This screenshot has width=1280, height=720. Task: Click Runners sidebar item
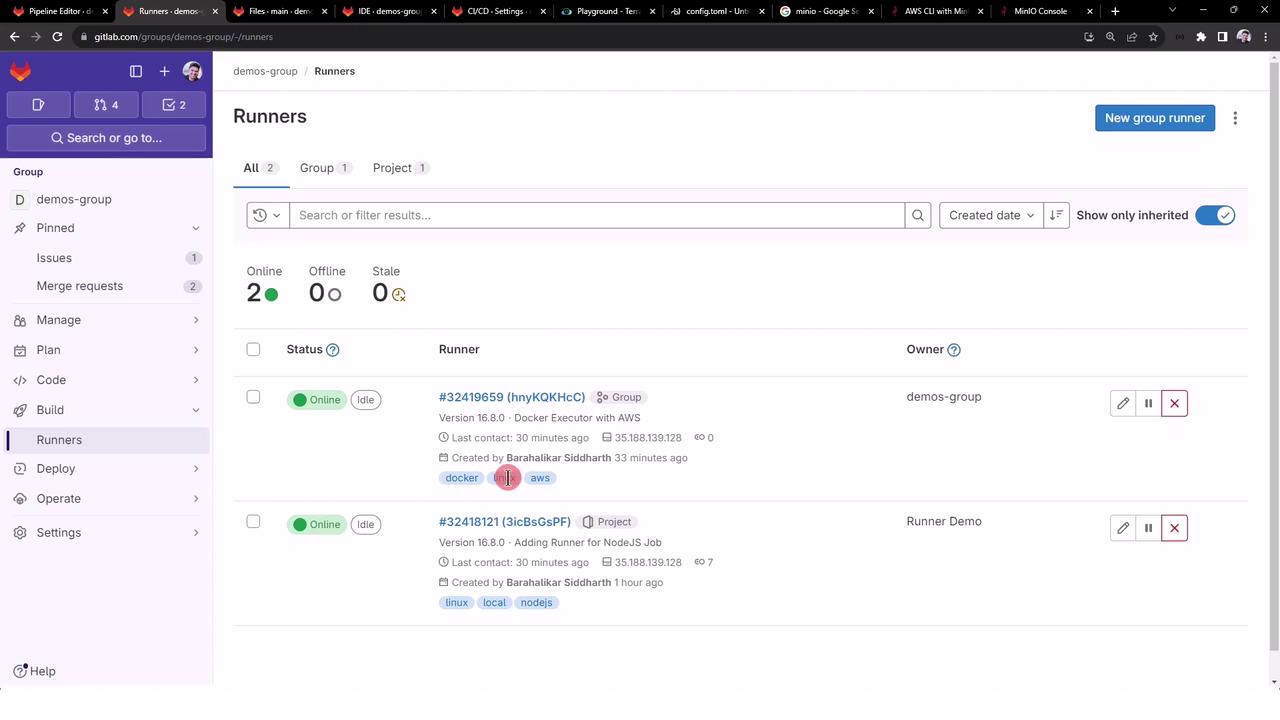(x=106, y=440)
